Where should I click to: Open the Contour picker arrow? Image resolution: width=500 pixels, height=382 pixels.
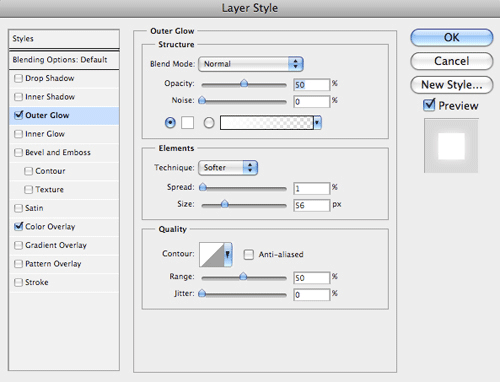click(228, 255)
